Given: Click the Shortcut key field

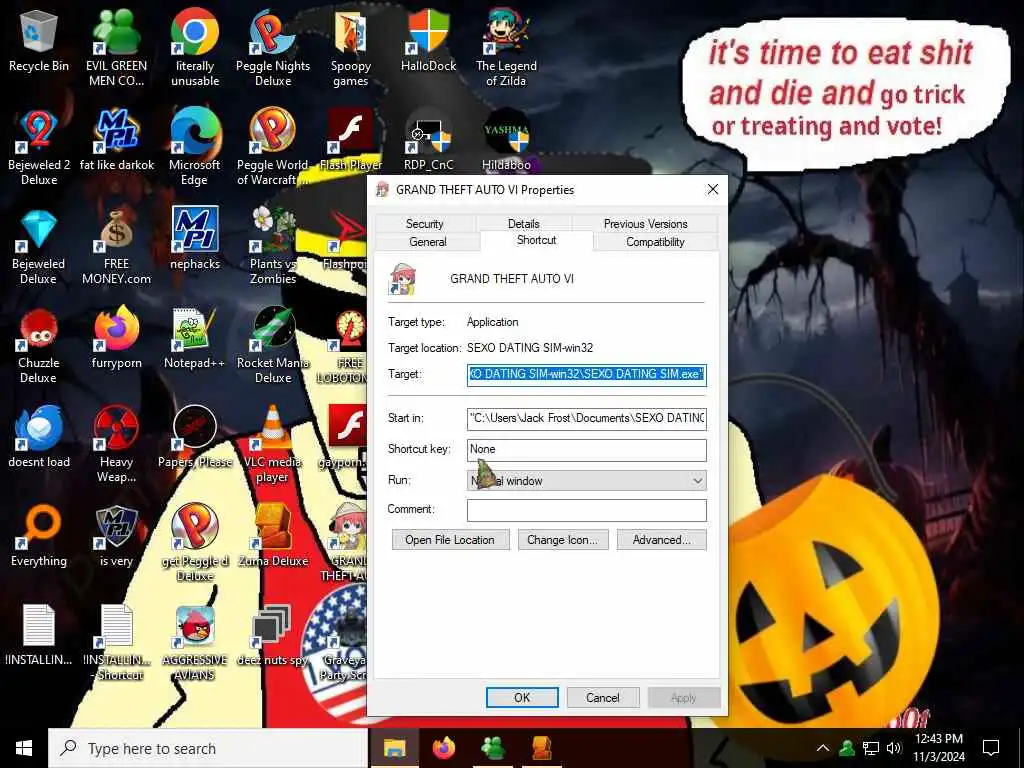Looking at the screenshot, I should point(586,449).
